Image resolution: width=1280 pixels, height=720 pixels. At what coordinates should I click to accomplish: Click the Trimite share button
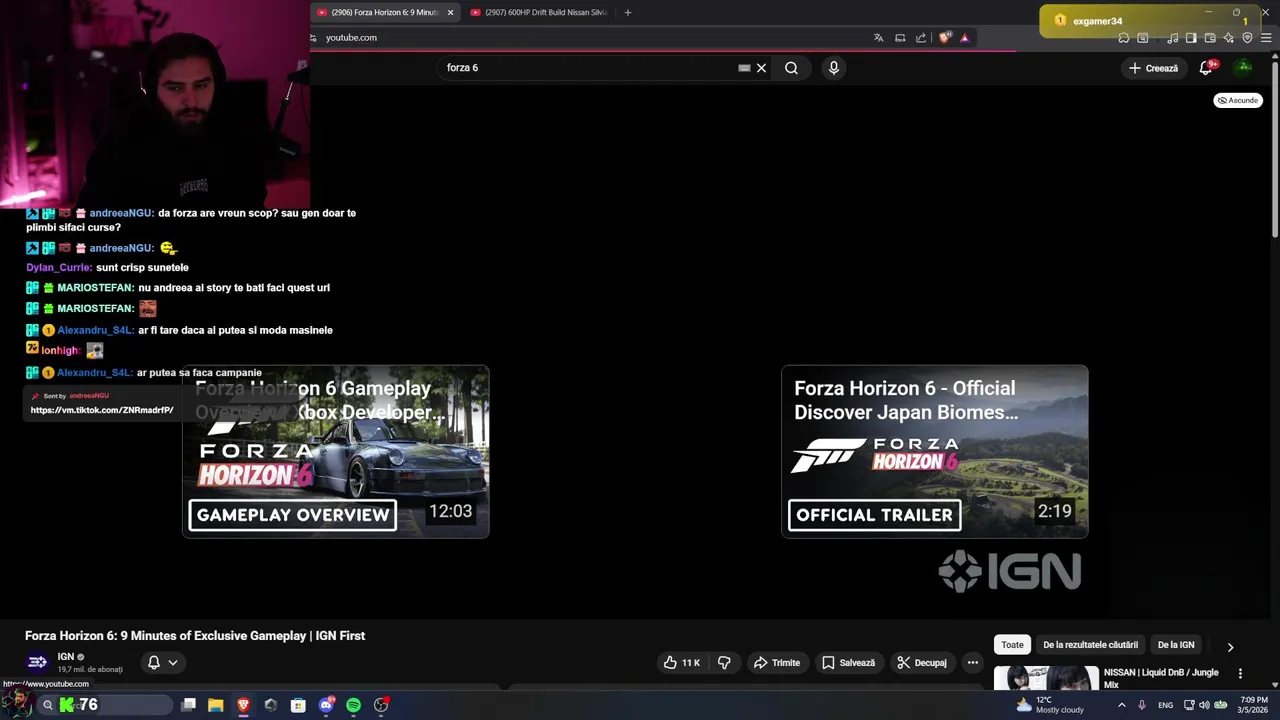pos(776,662)
